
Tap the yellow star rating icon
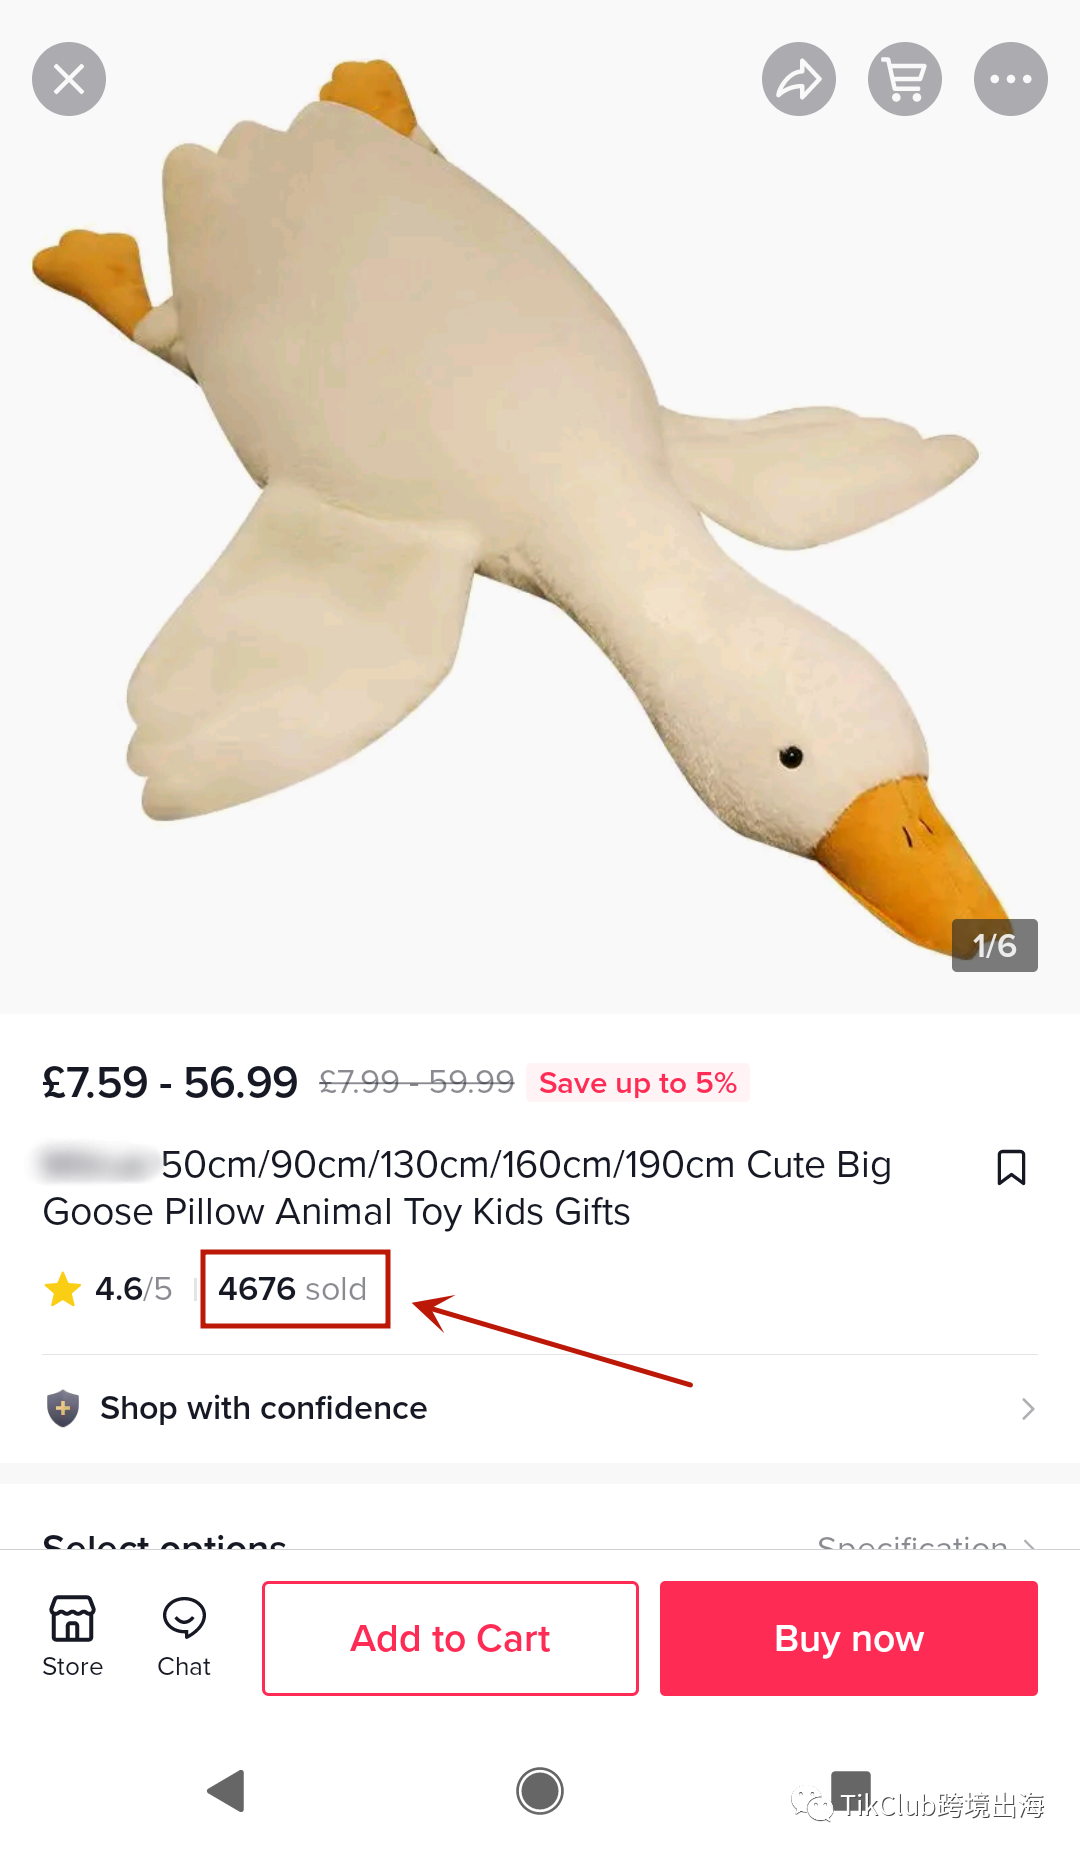63,1289
